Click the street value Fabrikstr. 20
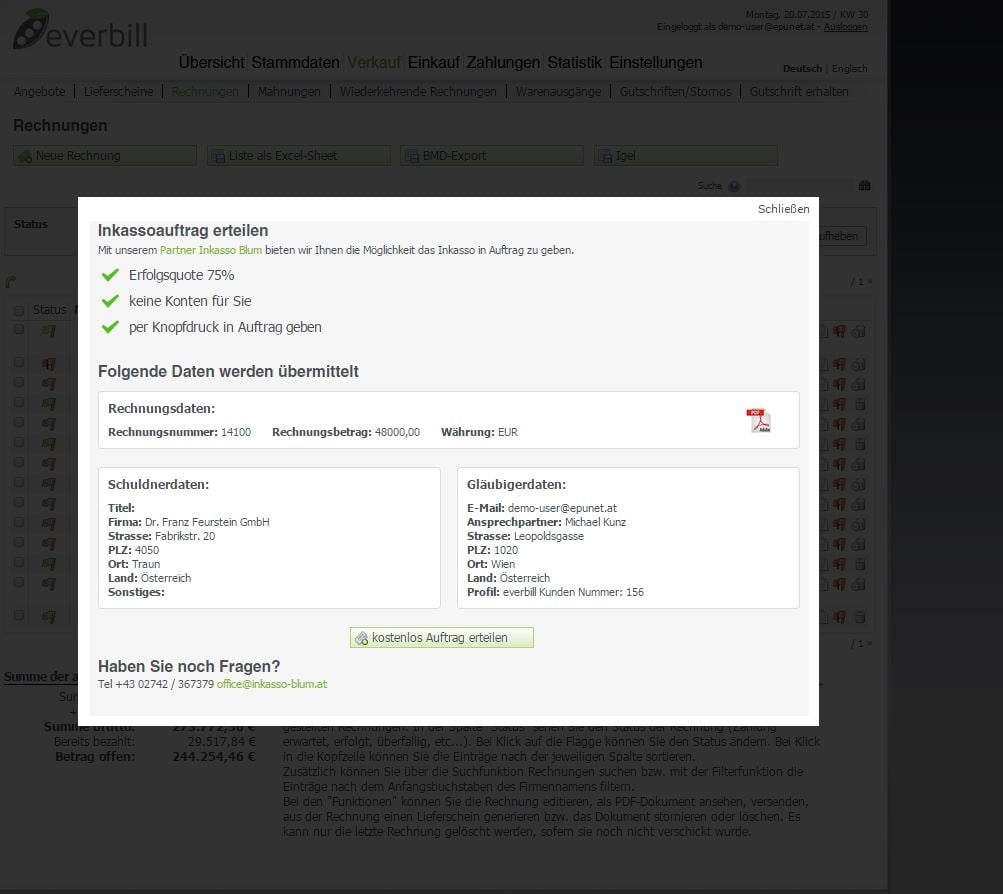 click(x=185, y=536)
